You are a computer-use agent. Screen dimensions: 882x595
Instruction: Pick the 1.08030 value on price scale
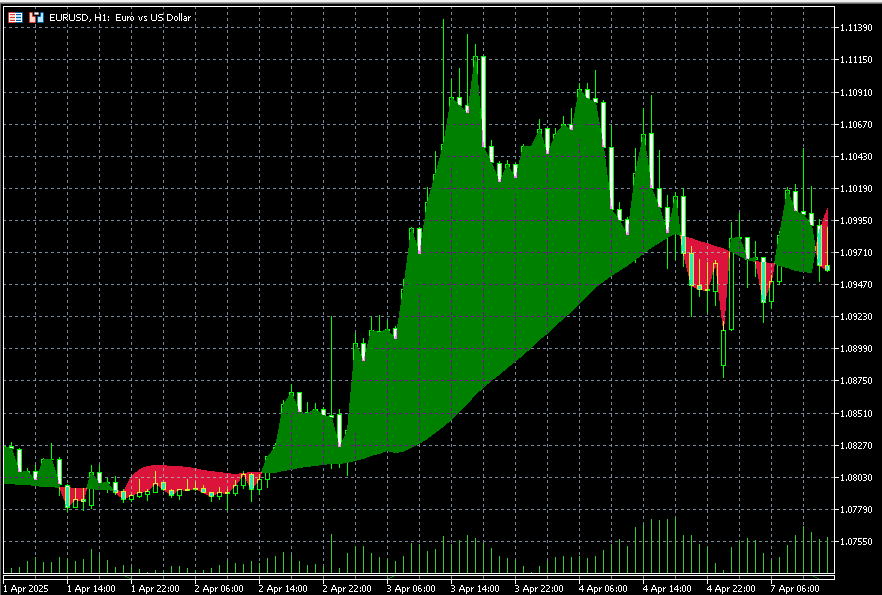click(x=856, y=477)
